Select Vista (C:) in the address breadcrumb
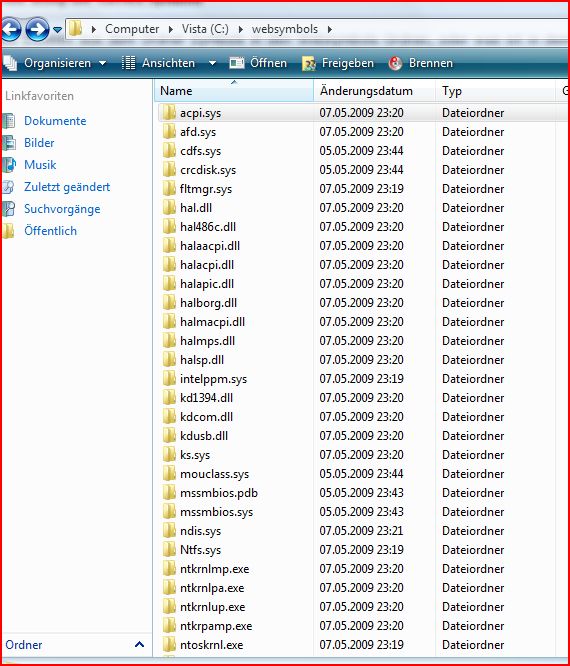The image size is (570, 666). [x=205, y=29]
